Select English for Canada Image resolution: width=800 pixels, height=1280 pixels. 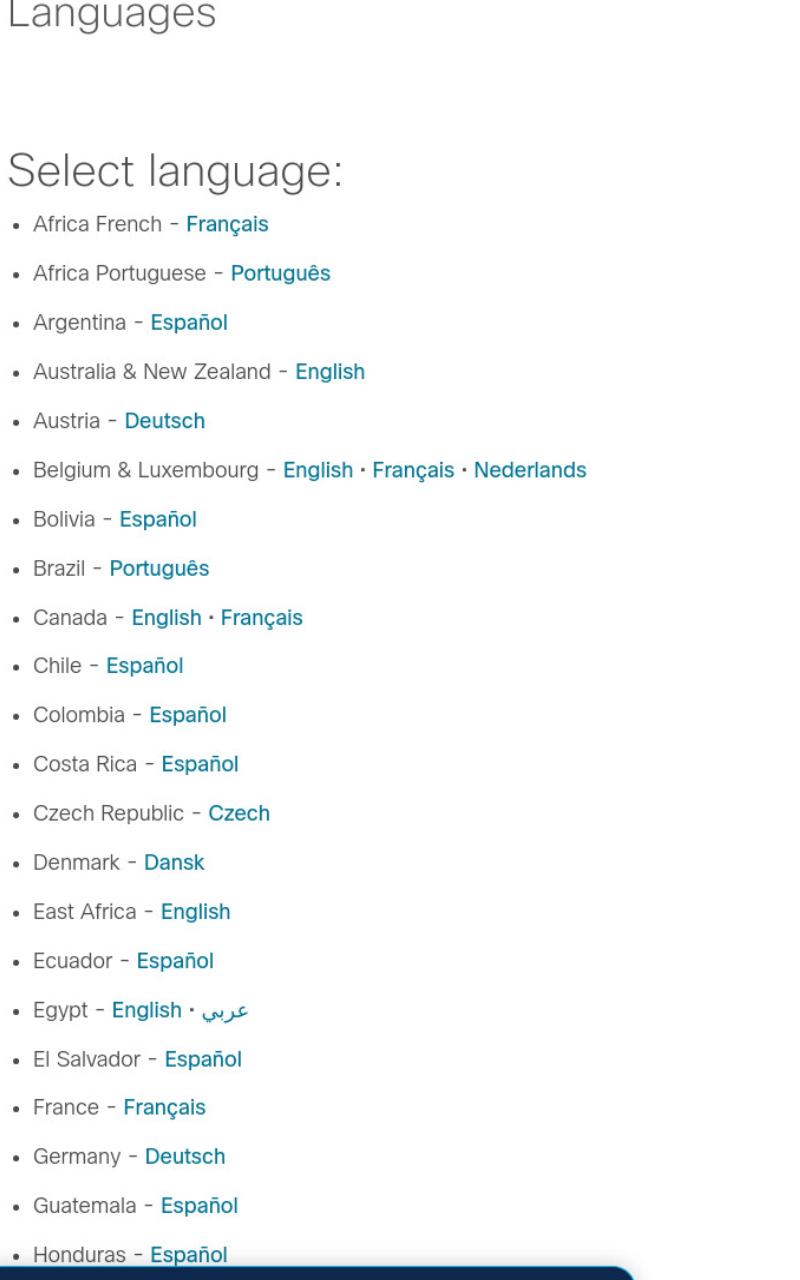click(166, 618)
